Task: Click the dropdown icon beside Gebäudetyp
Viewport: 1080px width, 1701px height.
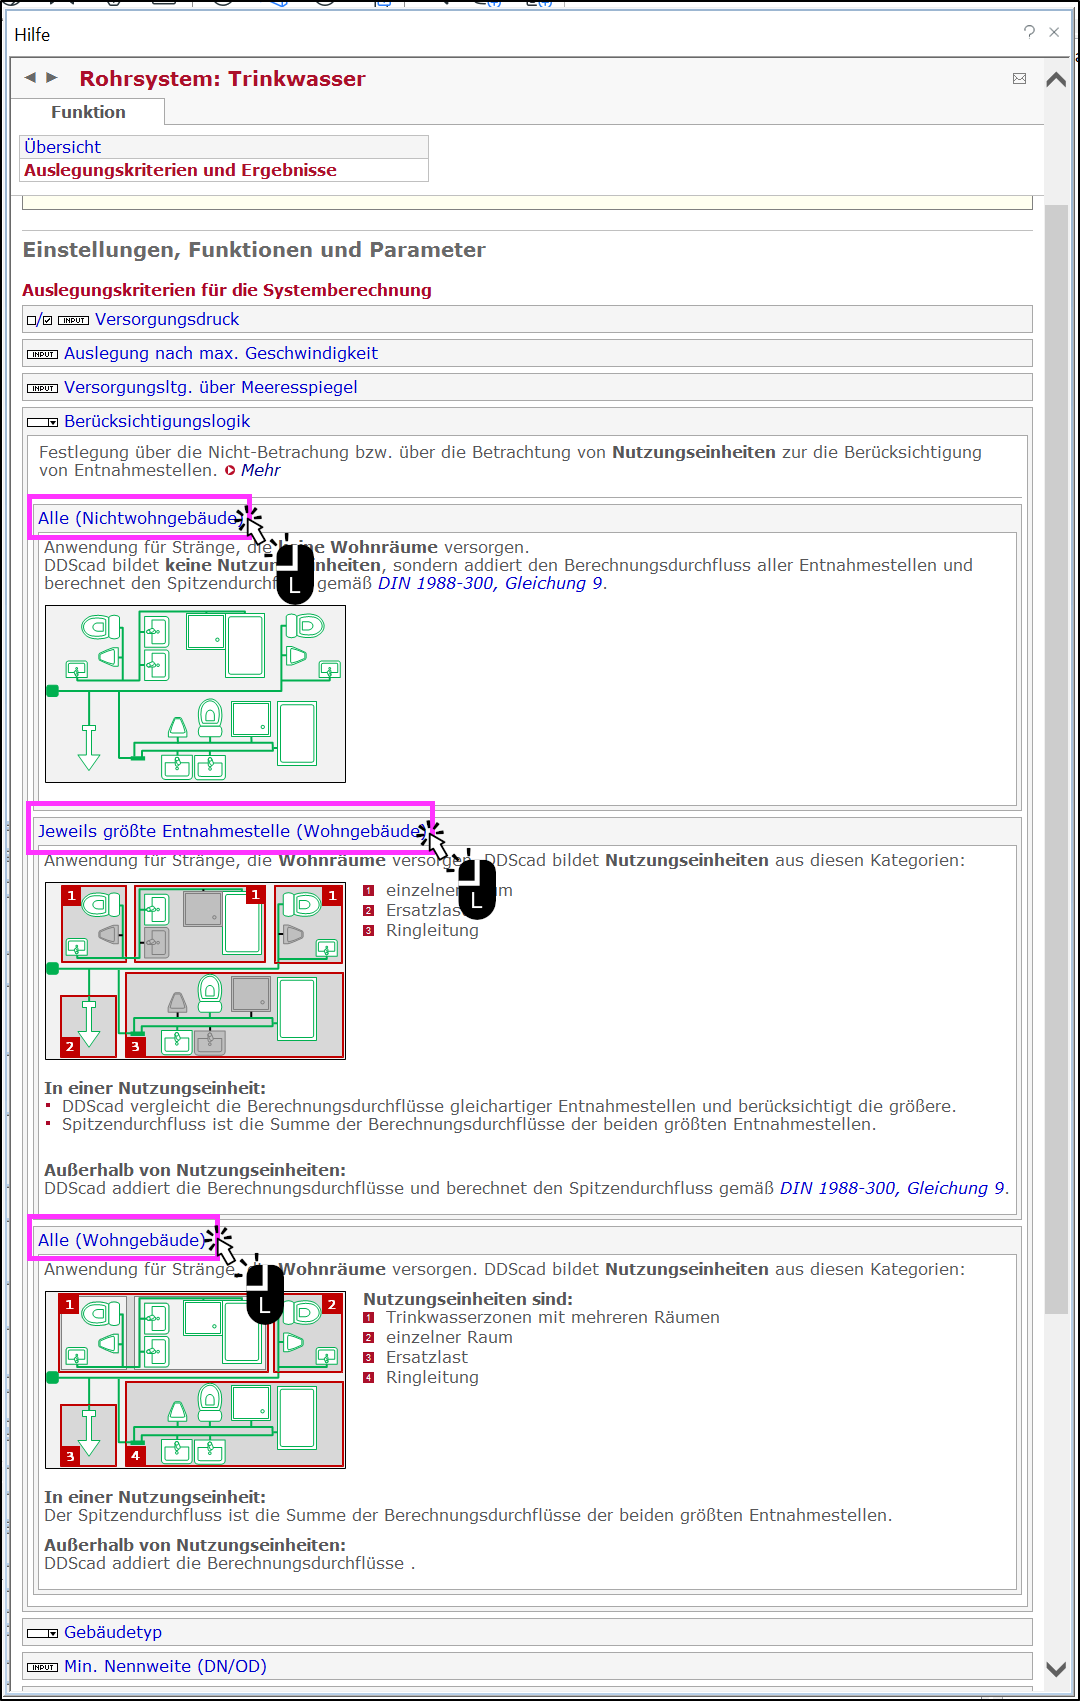Action: pyautogui.click(x=43, y=1633)
